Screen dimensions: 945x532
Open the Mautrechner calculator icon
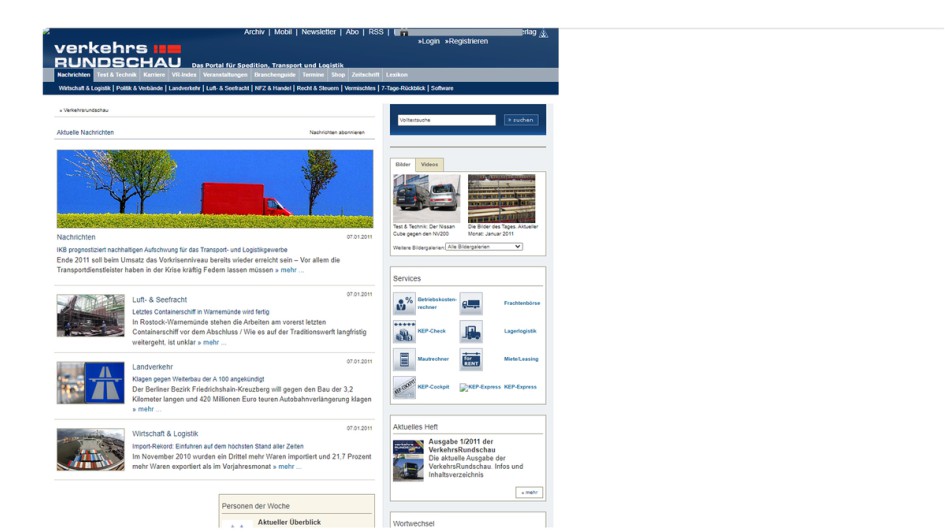404,359
